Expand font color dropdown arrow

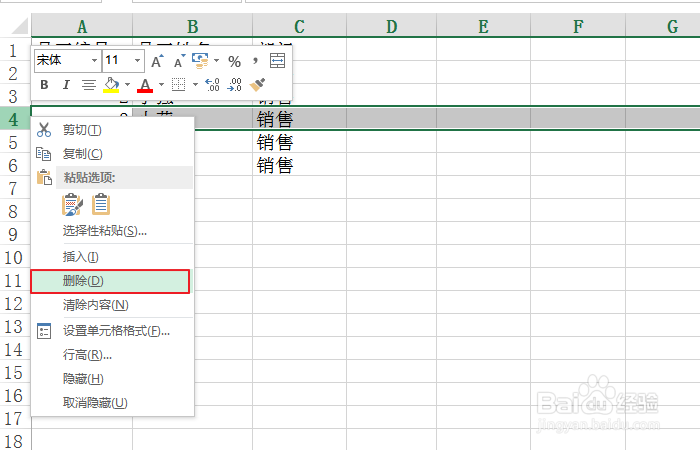pyautogui.click(x=161, y=84)
